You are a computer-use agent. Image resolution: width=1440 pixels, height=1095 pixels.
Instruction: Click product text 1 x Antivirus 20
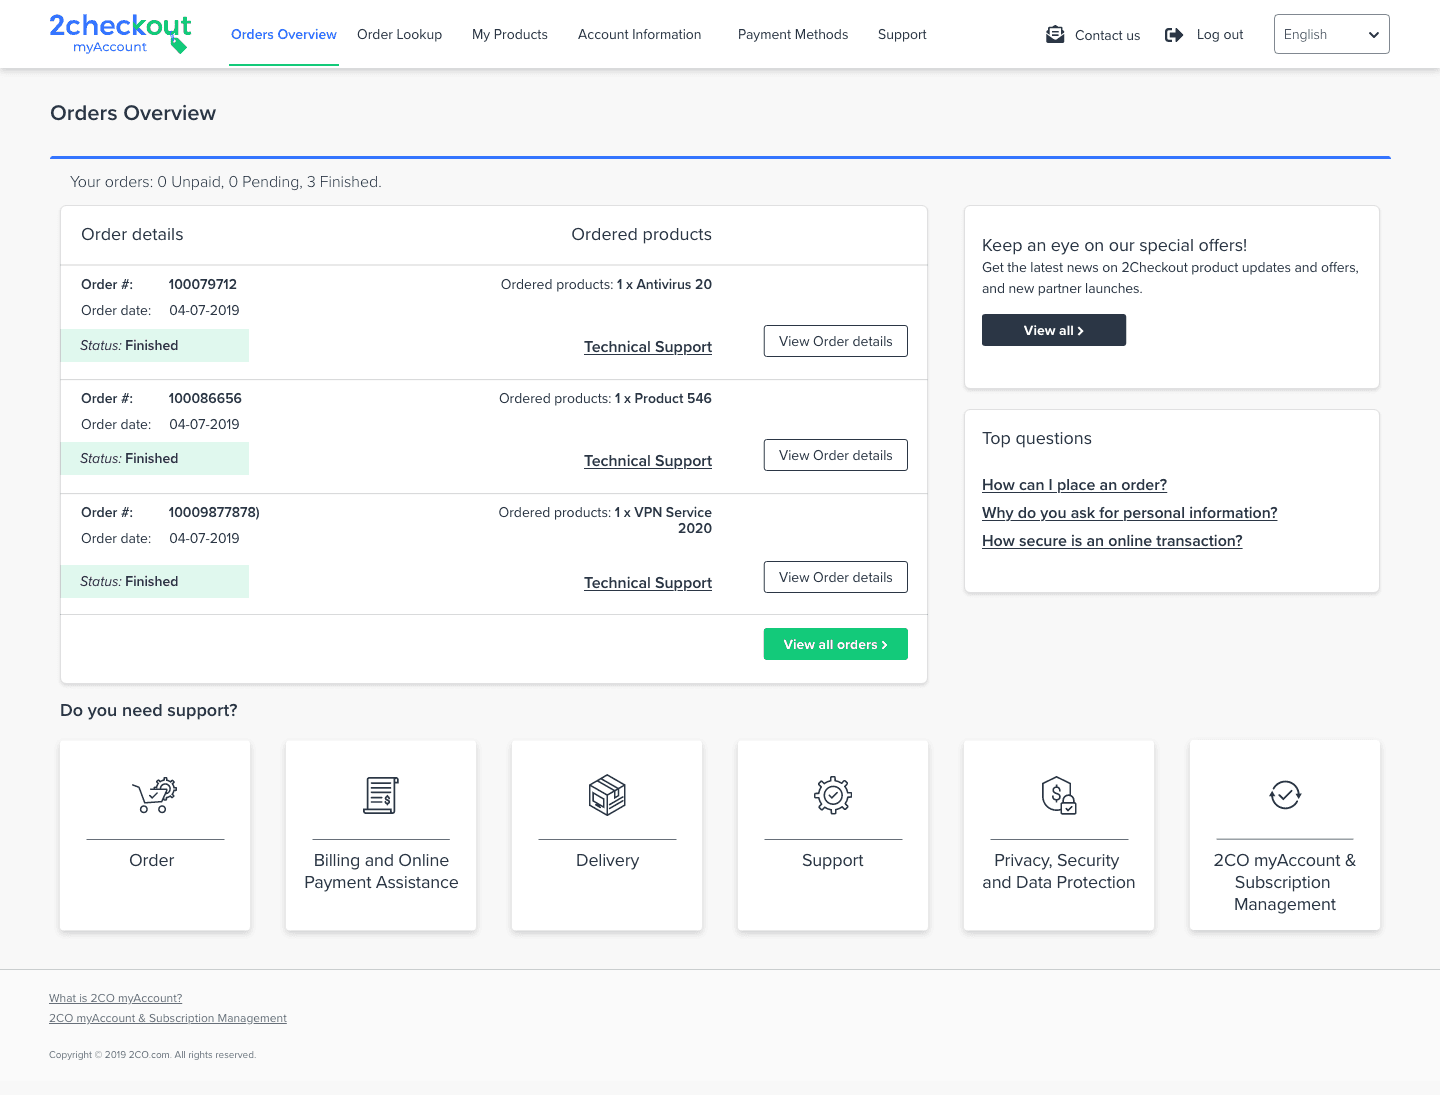coord(664,284)
